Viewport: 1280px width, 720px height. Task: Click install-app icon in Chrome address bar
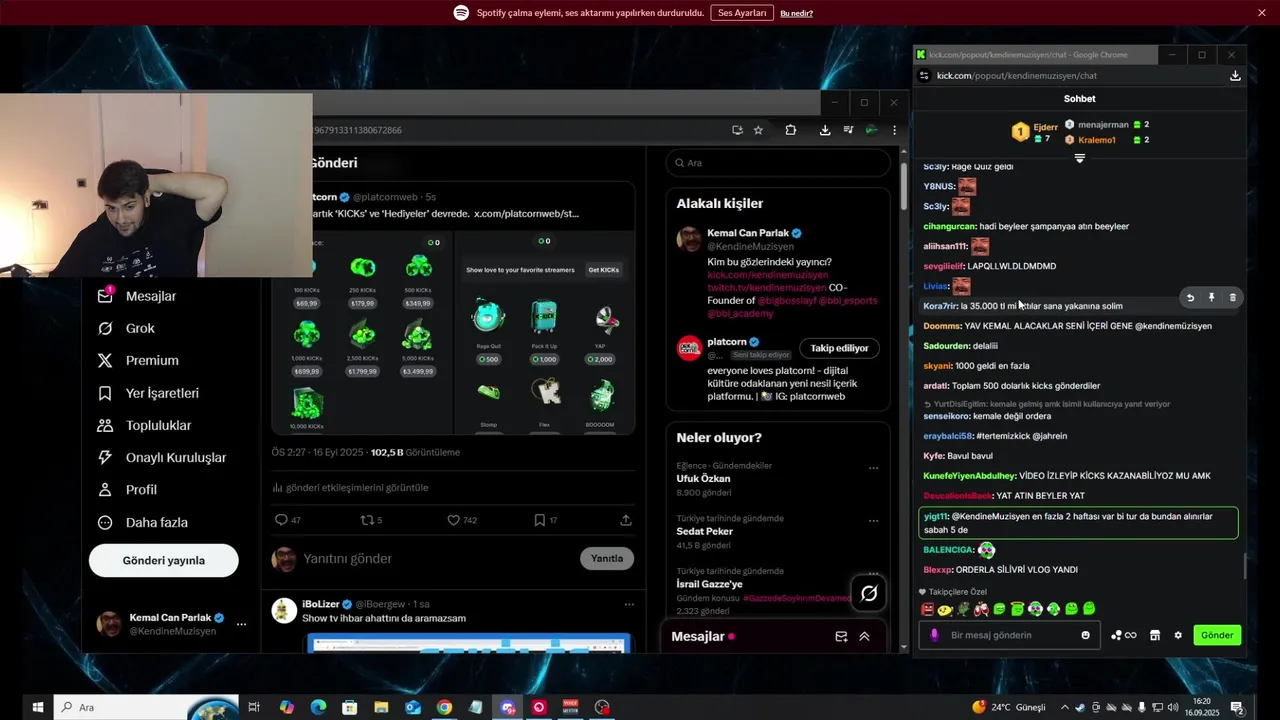pos(737,130)
